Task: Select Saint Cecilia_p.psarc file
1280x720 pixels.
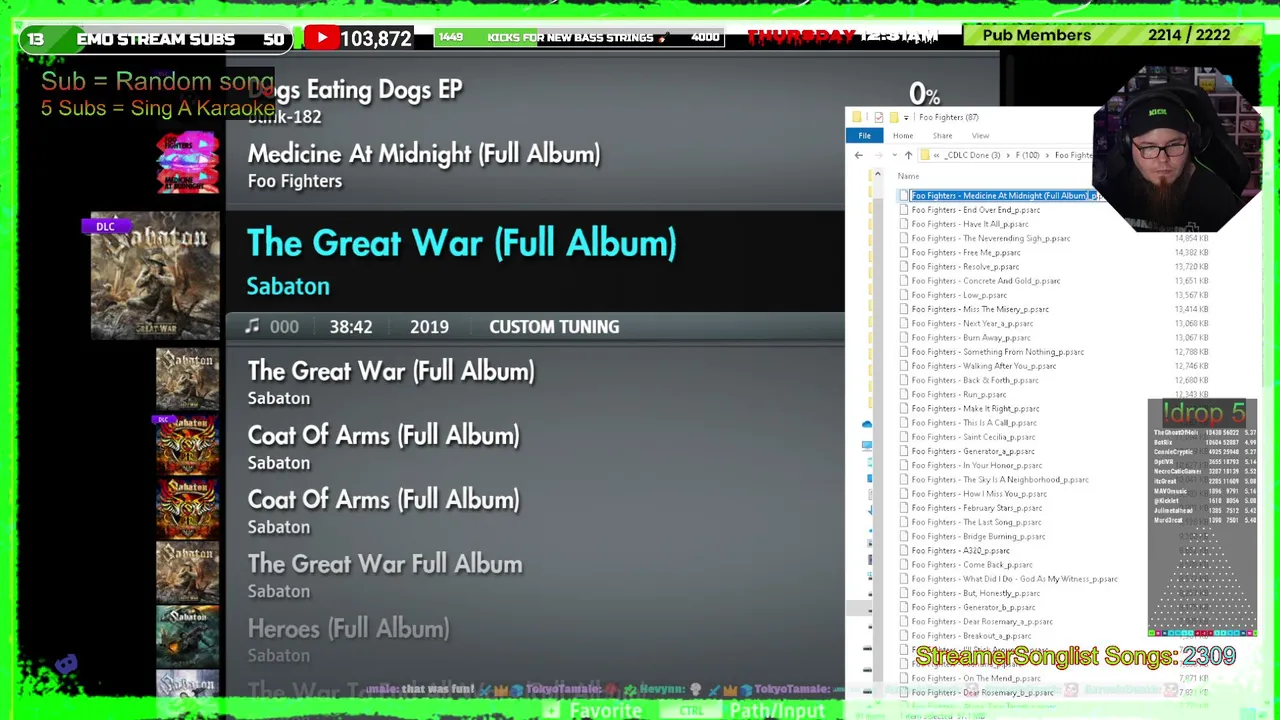Action: point(973,437)
